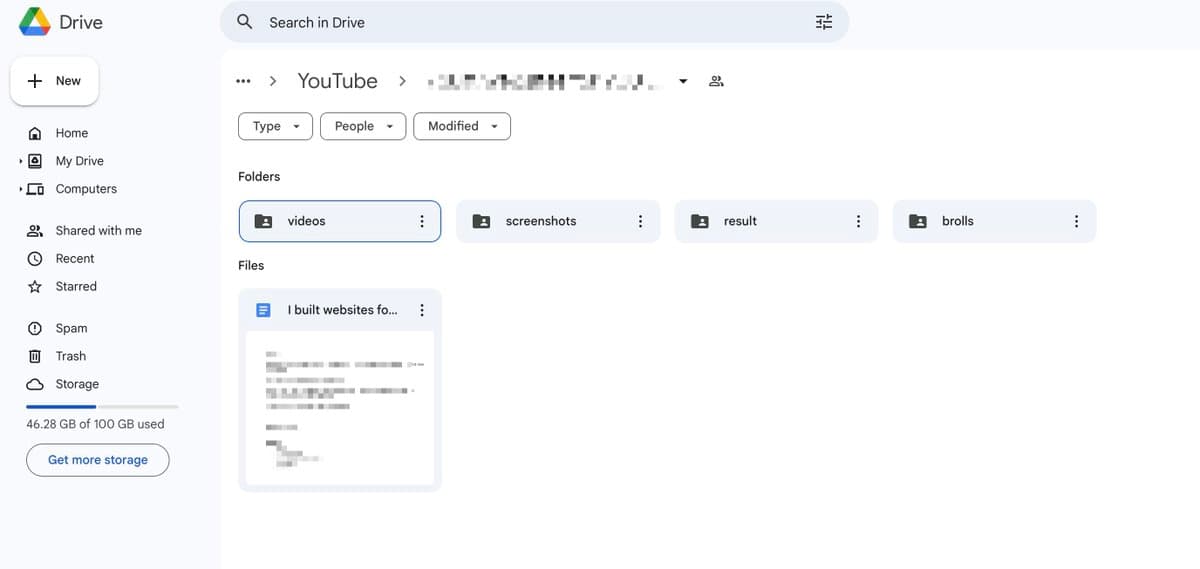Select the screenshots folder

pyautogui.click(x=558, y=221)
